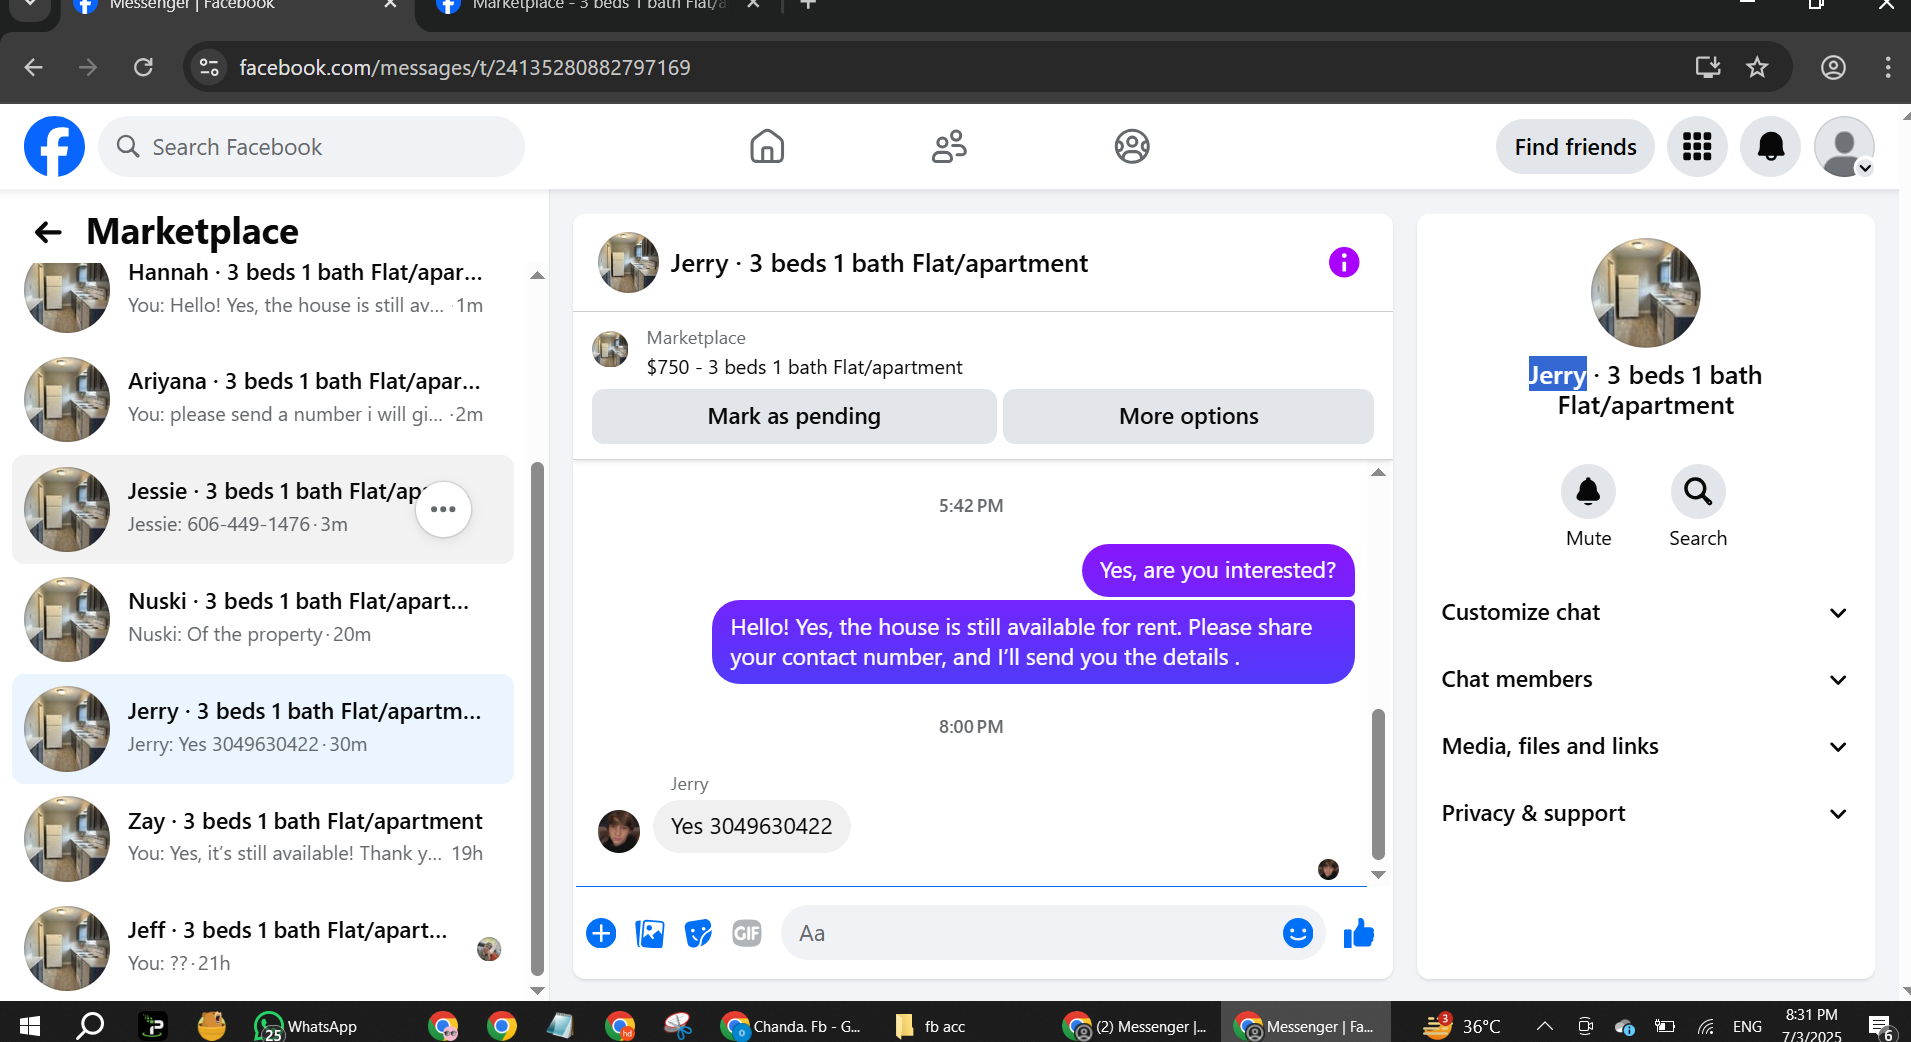Bookmark this page with the star

pyautogui.click(x=1757, y=67)
